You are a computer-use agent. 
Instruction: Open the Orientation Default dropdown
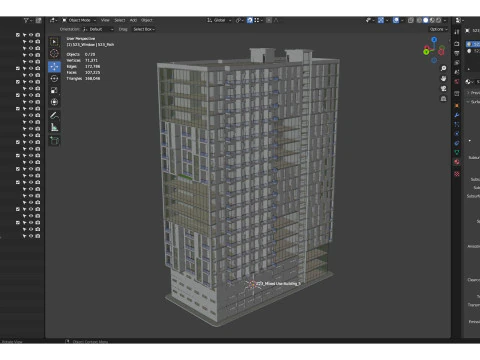click(98, 29)
